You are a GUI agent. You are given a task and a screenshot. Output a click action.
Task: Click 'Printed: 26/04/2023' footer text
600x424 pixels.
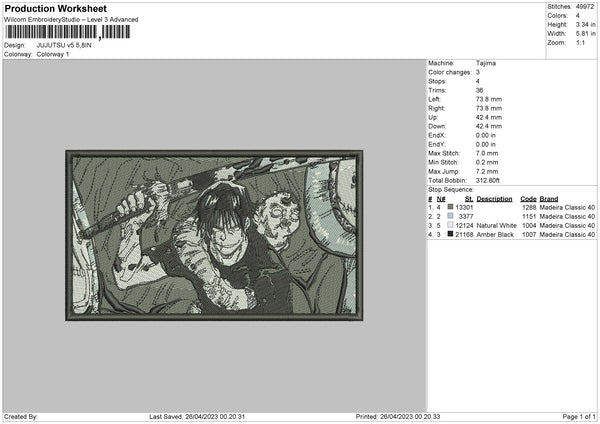click(x=398, y=417)
